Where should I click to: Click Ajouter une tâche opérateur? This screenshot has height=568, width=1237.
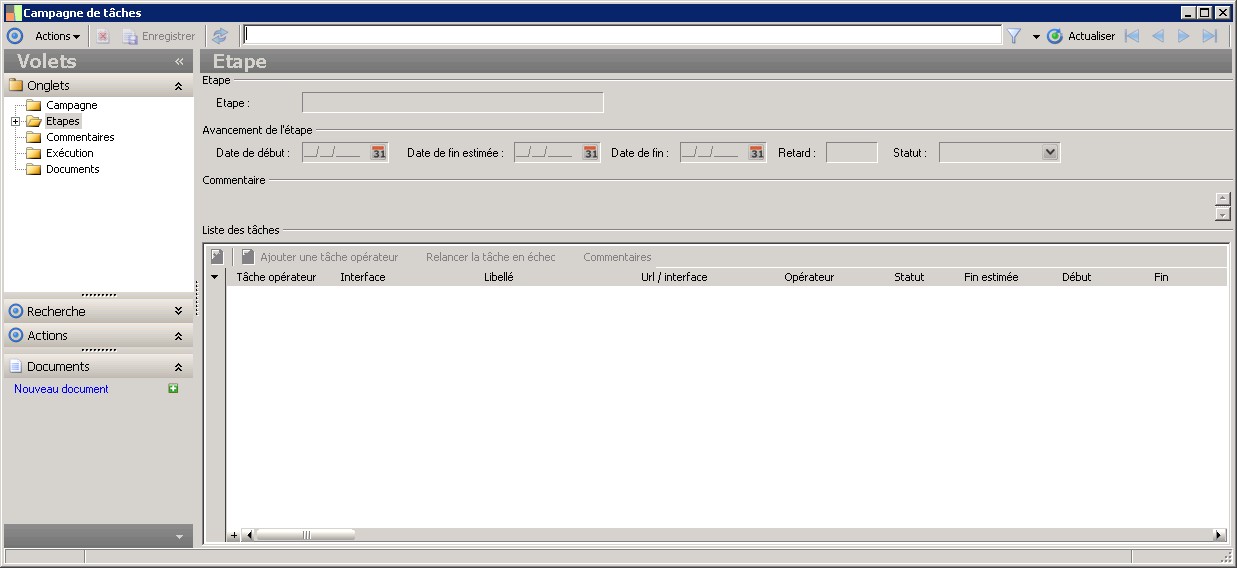pos(319,257)
